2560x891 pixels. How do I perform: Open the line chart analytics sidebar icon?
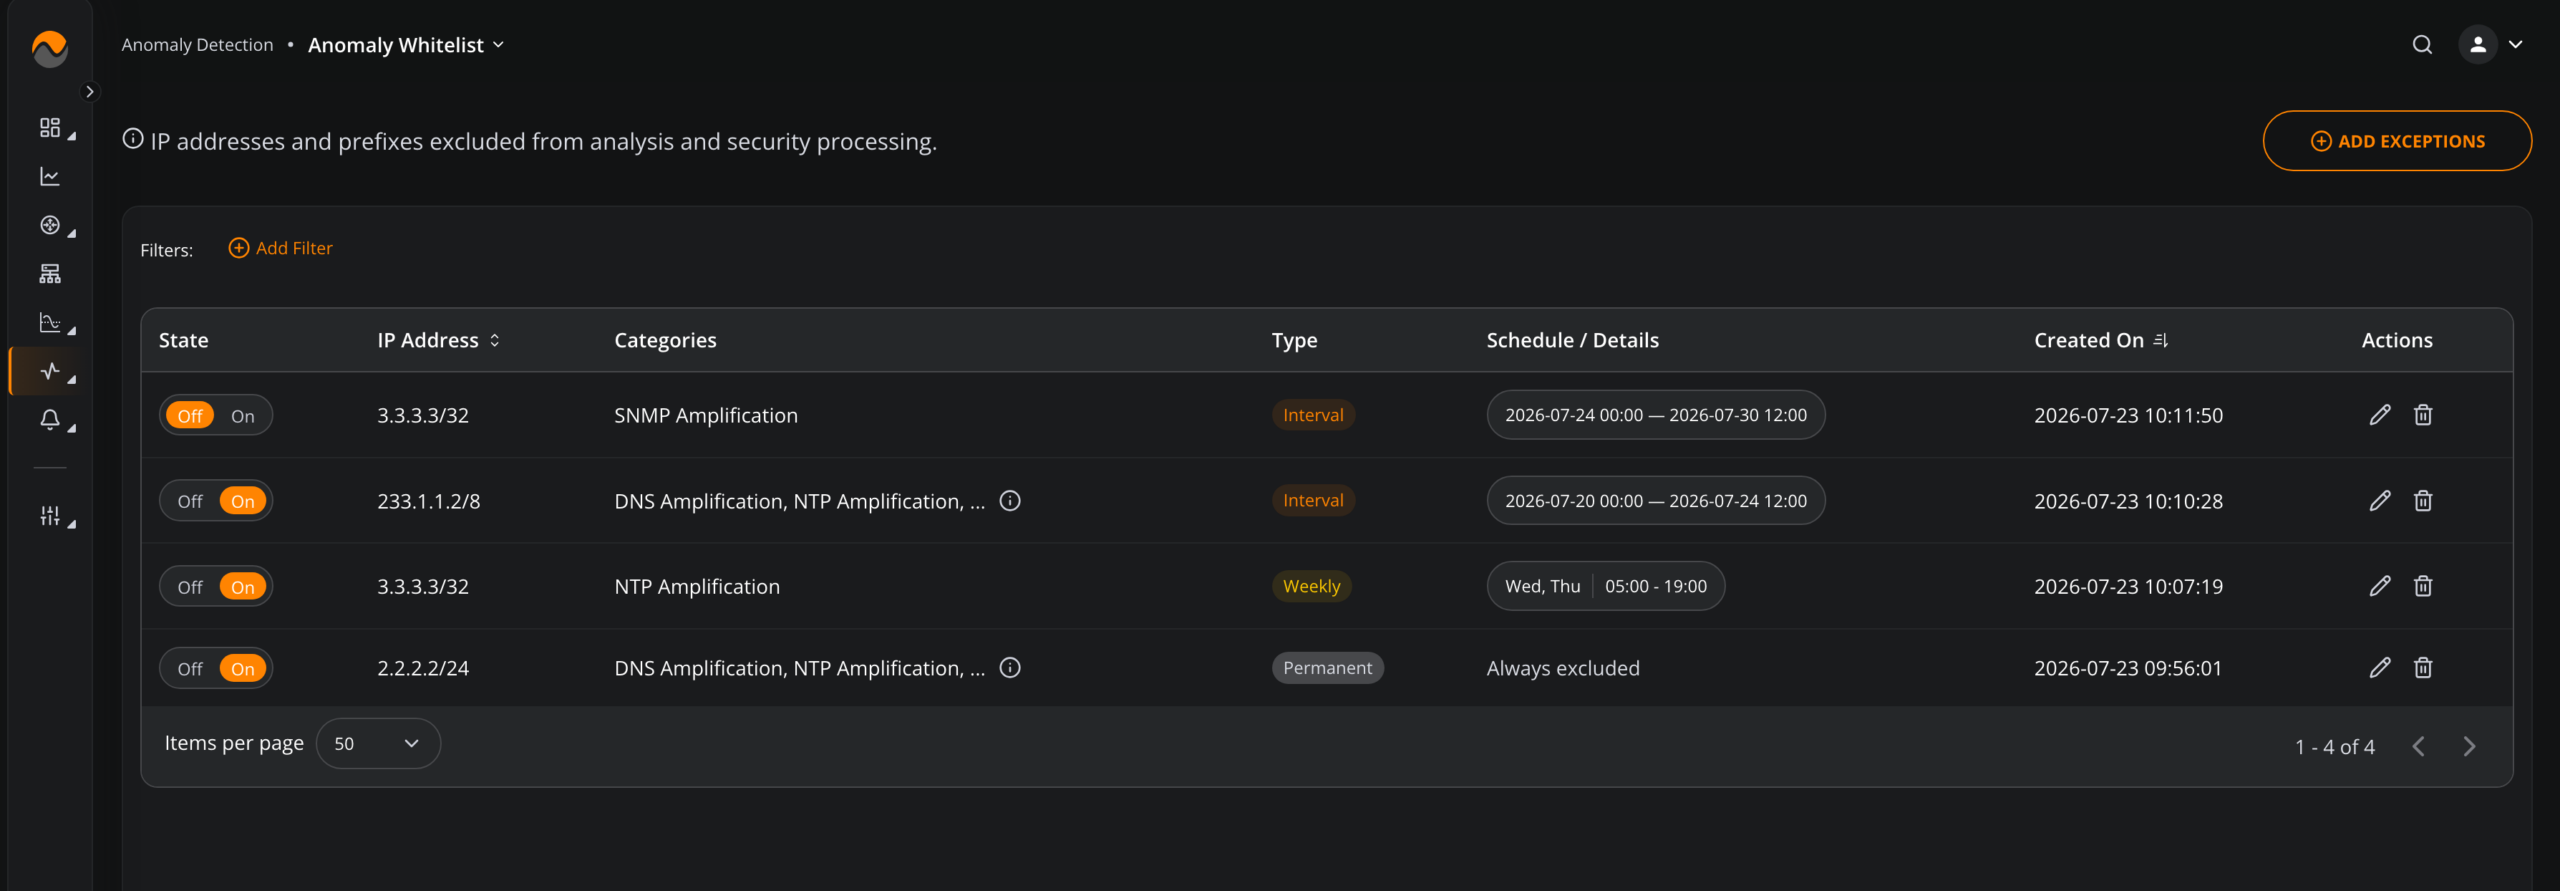(x=50, y=177)
